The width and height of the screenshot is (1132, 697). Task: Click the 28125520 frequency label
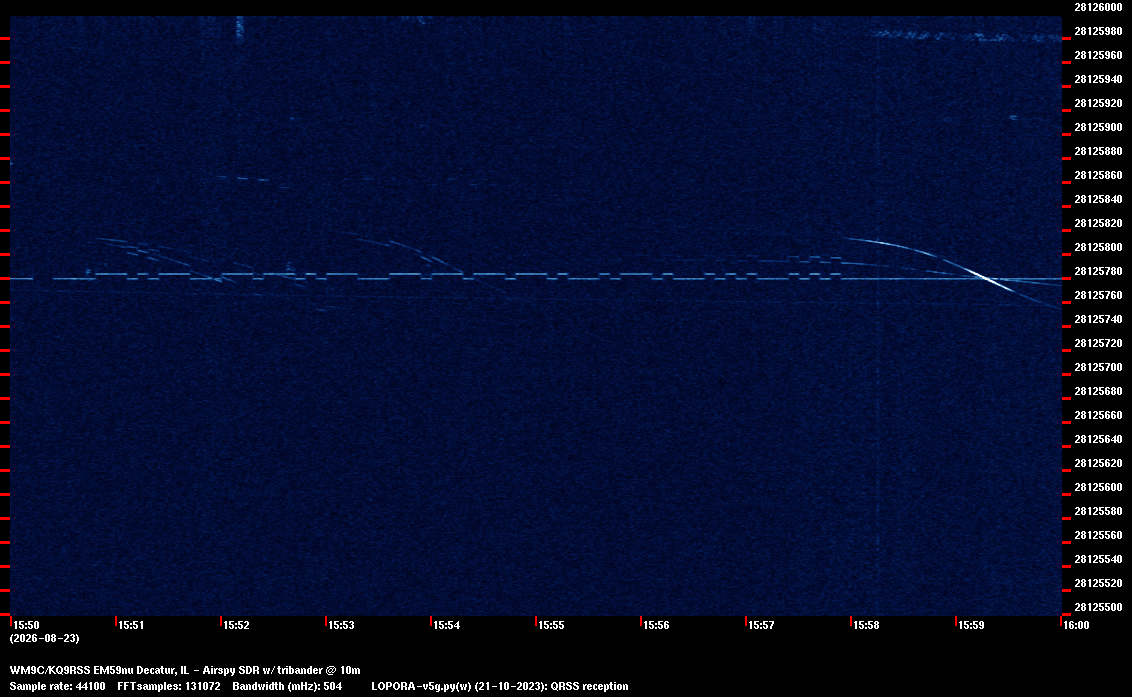(x=1098, y=583)
